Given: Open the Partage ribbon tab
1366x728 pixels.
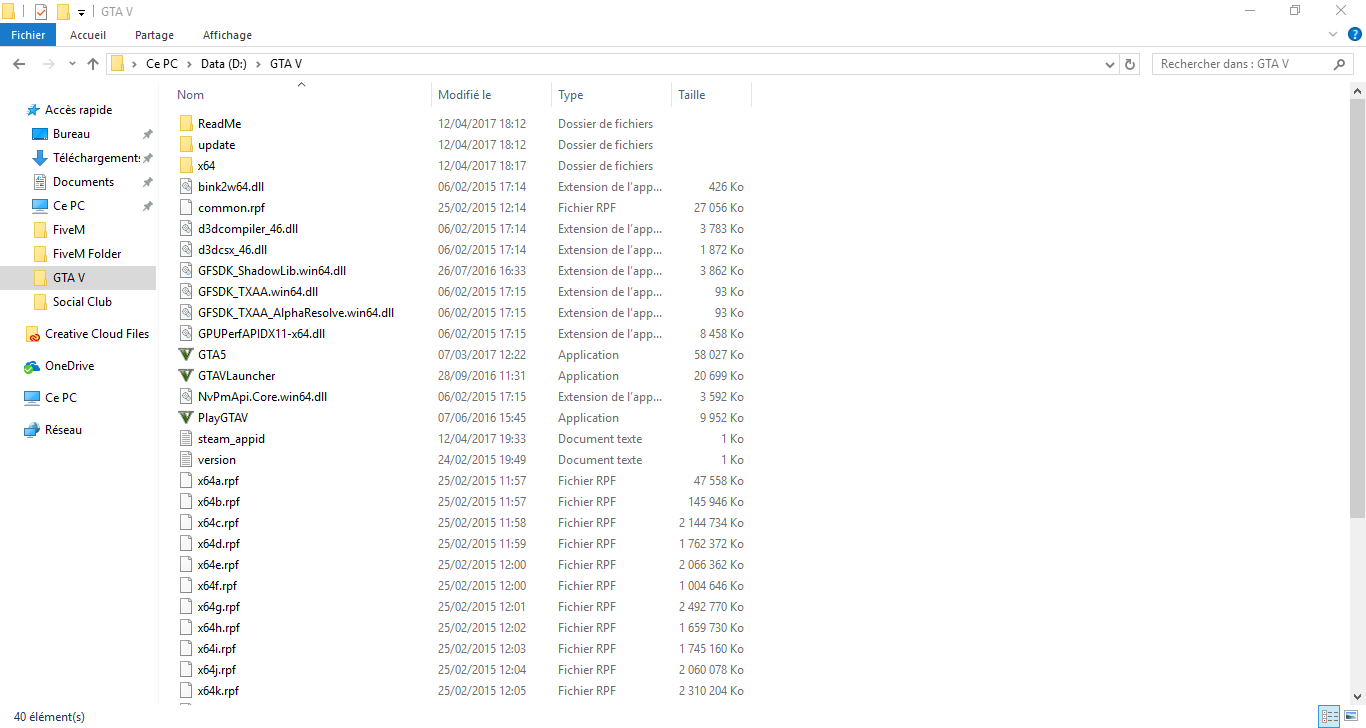Looking at the screenshot, I should (154, 35).
